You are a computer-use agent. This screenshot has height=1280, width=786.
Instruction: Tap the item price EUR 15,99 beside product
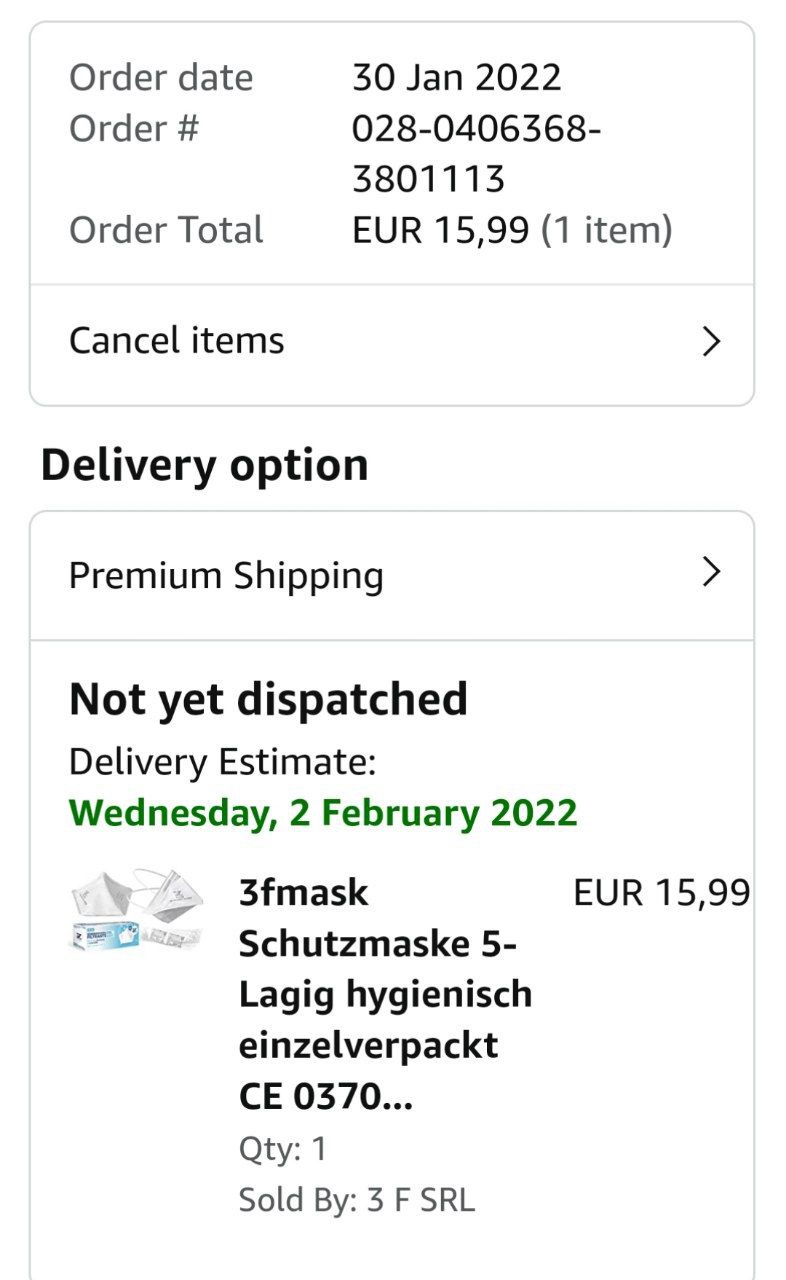coord(661,893)
